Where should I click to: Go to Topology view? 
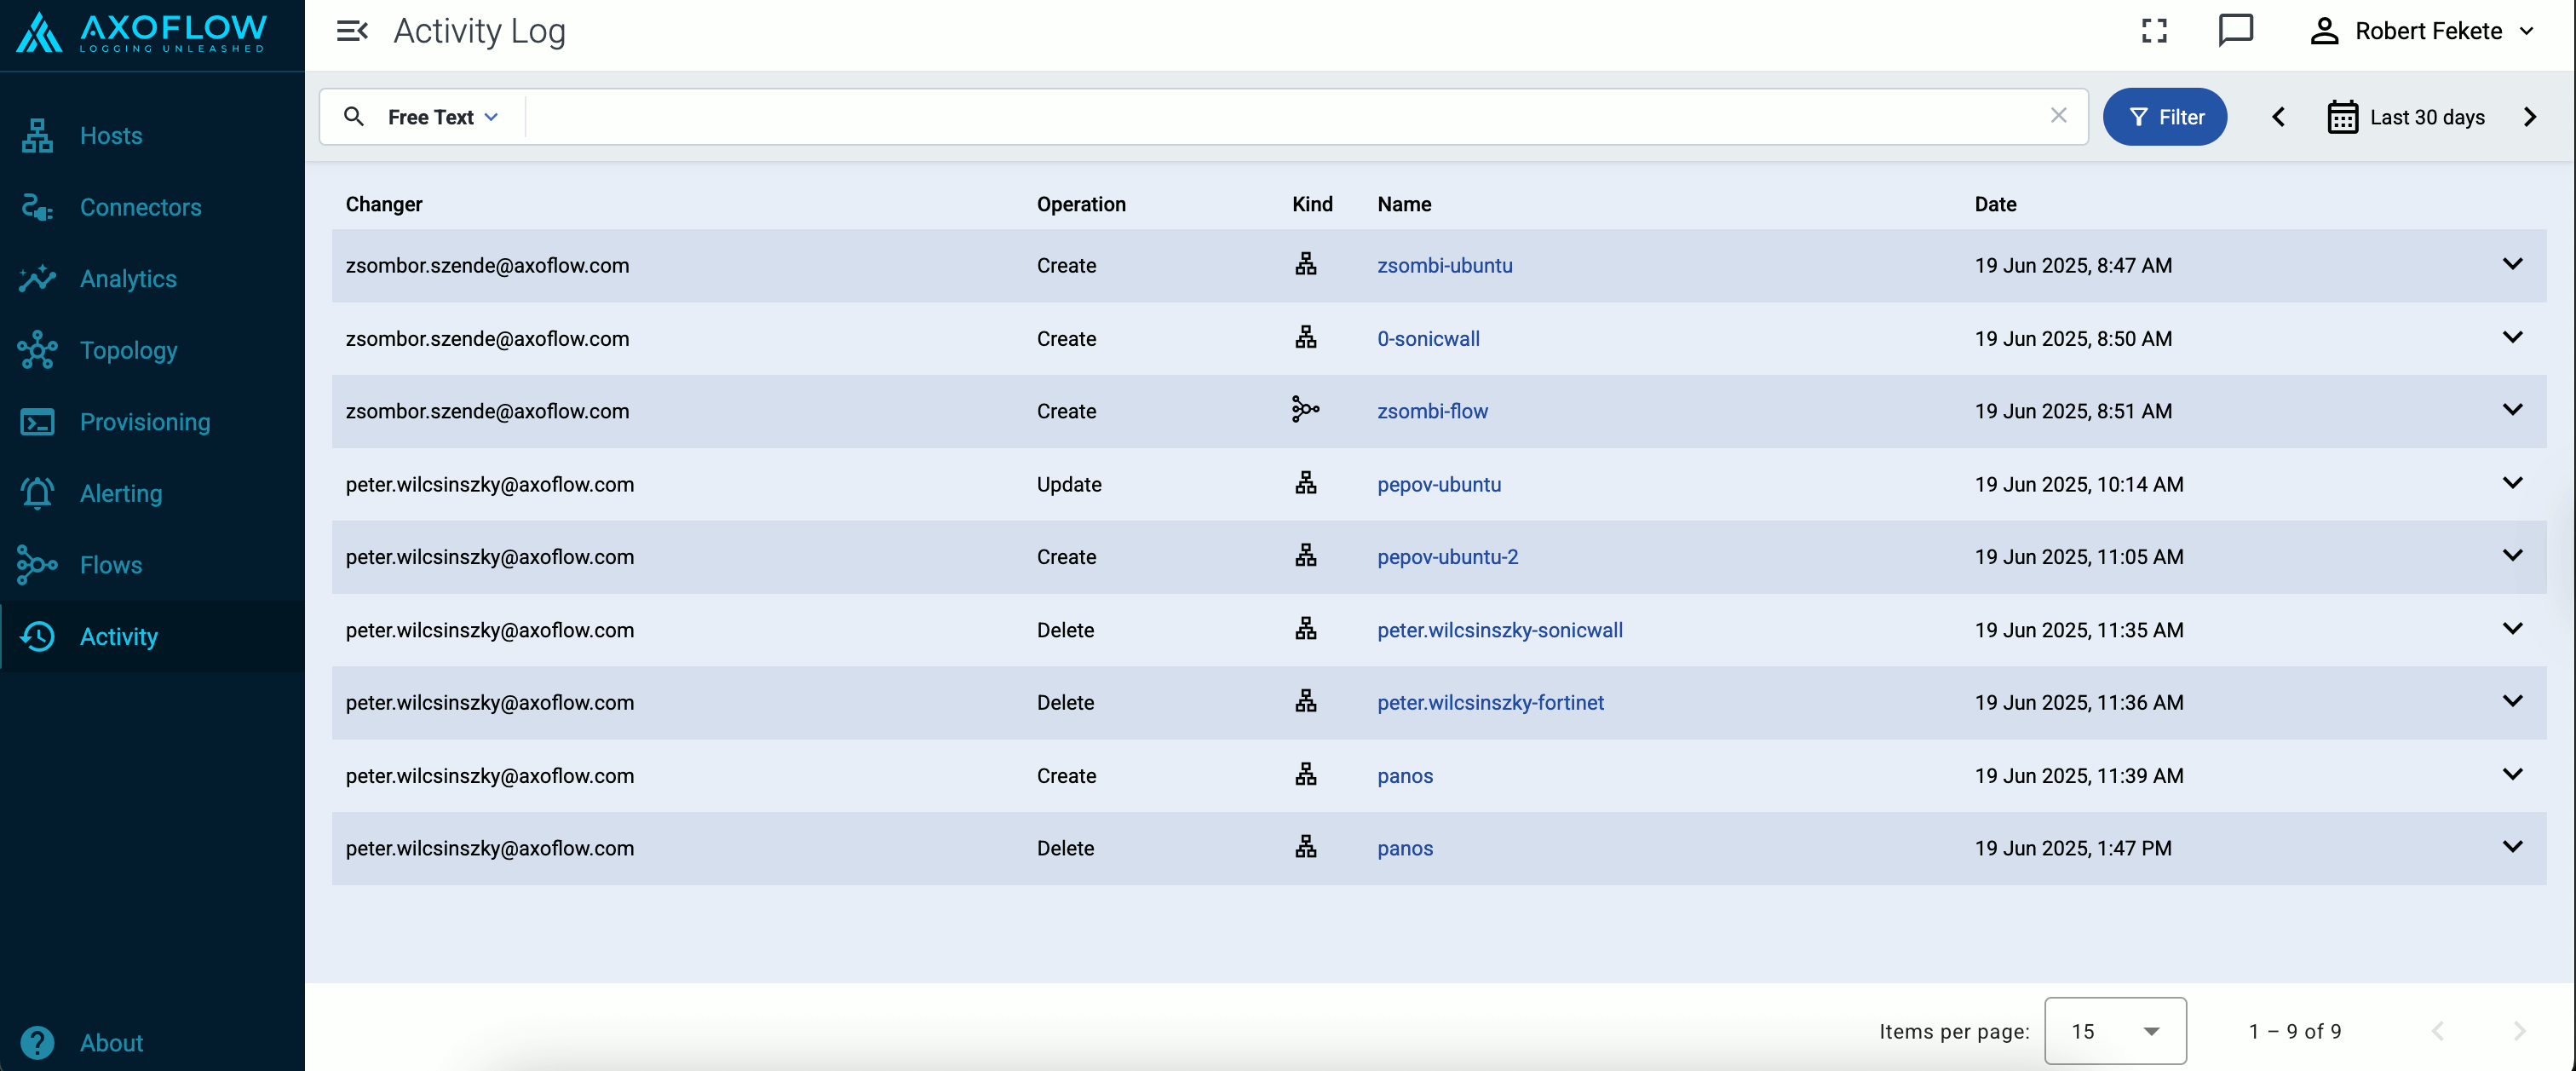(152, 350)
